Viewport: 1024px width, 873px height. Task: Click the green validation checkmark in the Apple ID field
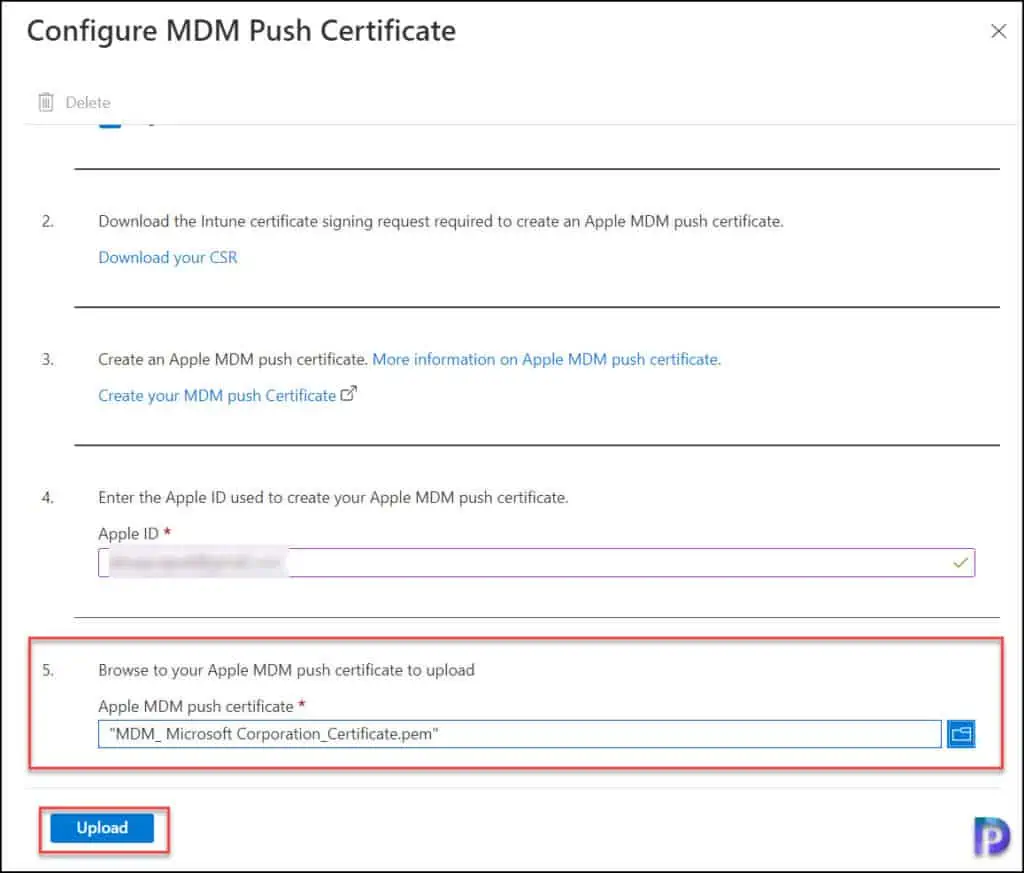[x=959, y=563]
